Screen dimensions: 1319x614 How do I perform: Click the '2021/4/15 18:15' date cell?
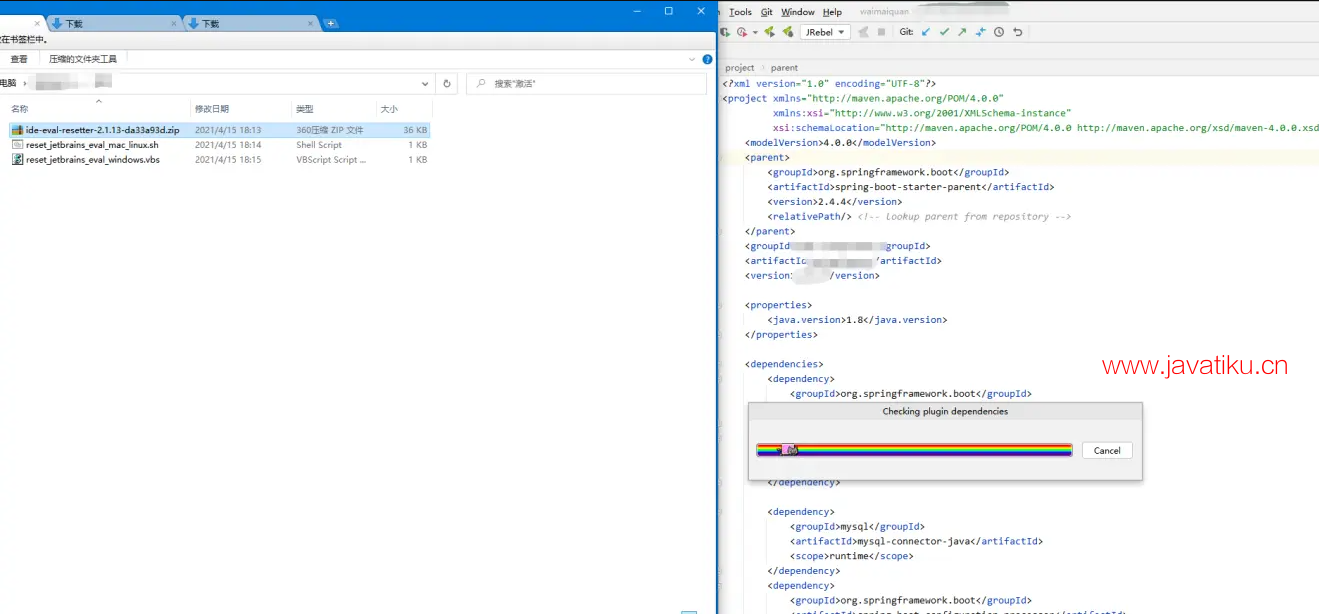pos(228,160)
